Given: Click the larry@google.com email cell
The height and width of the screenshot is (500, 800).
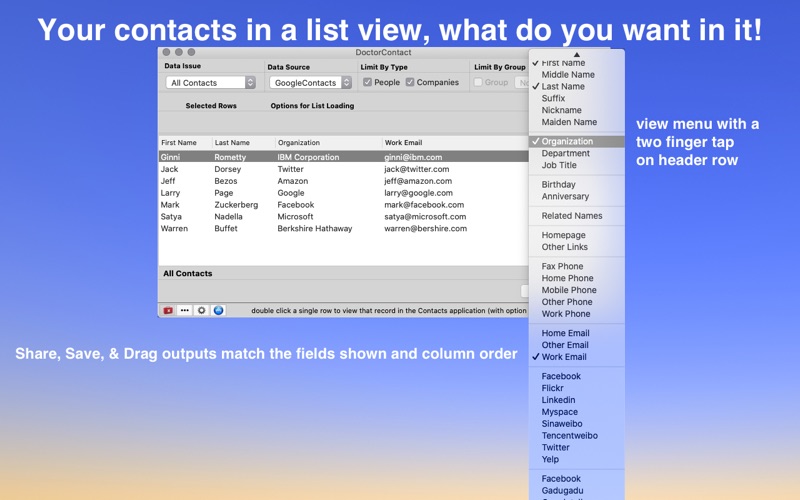Looking at the screenshot, I should click(418, 193).
